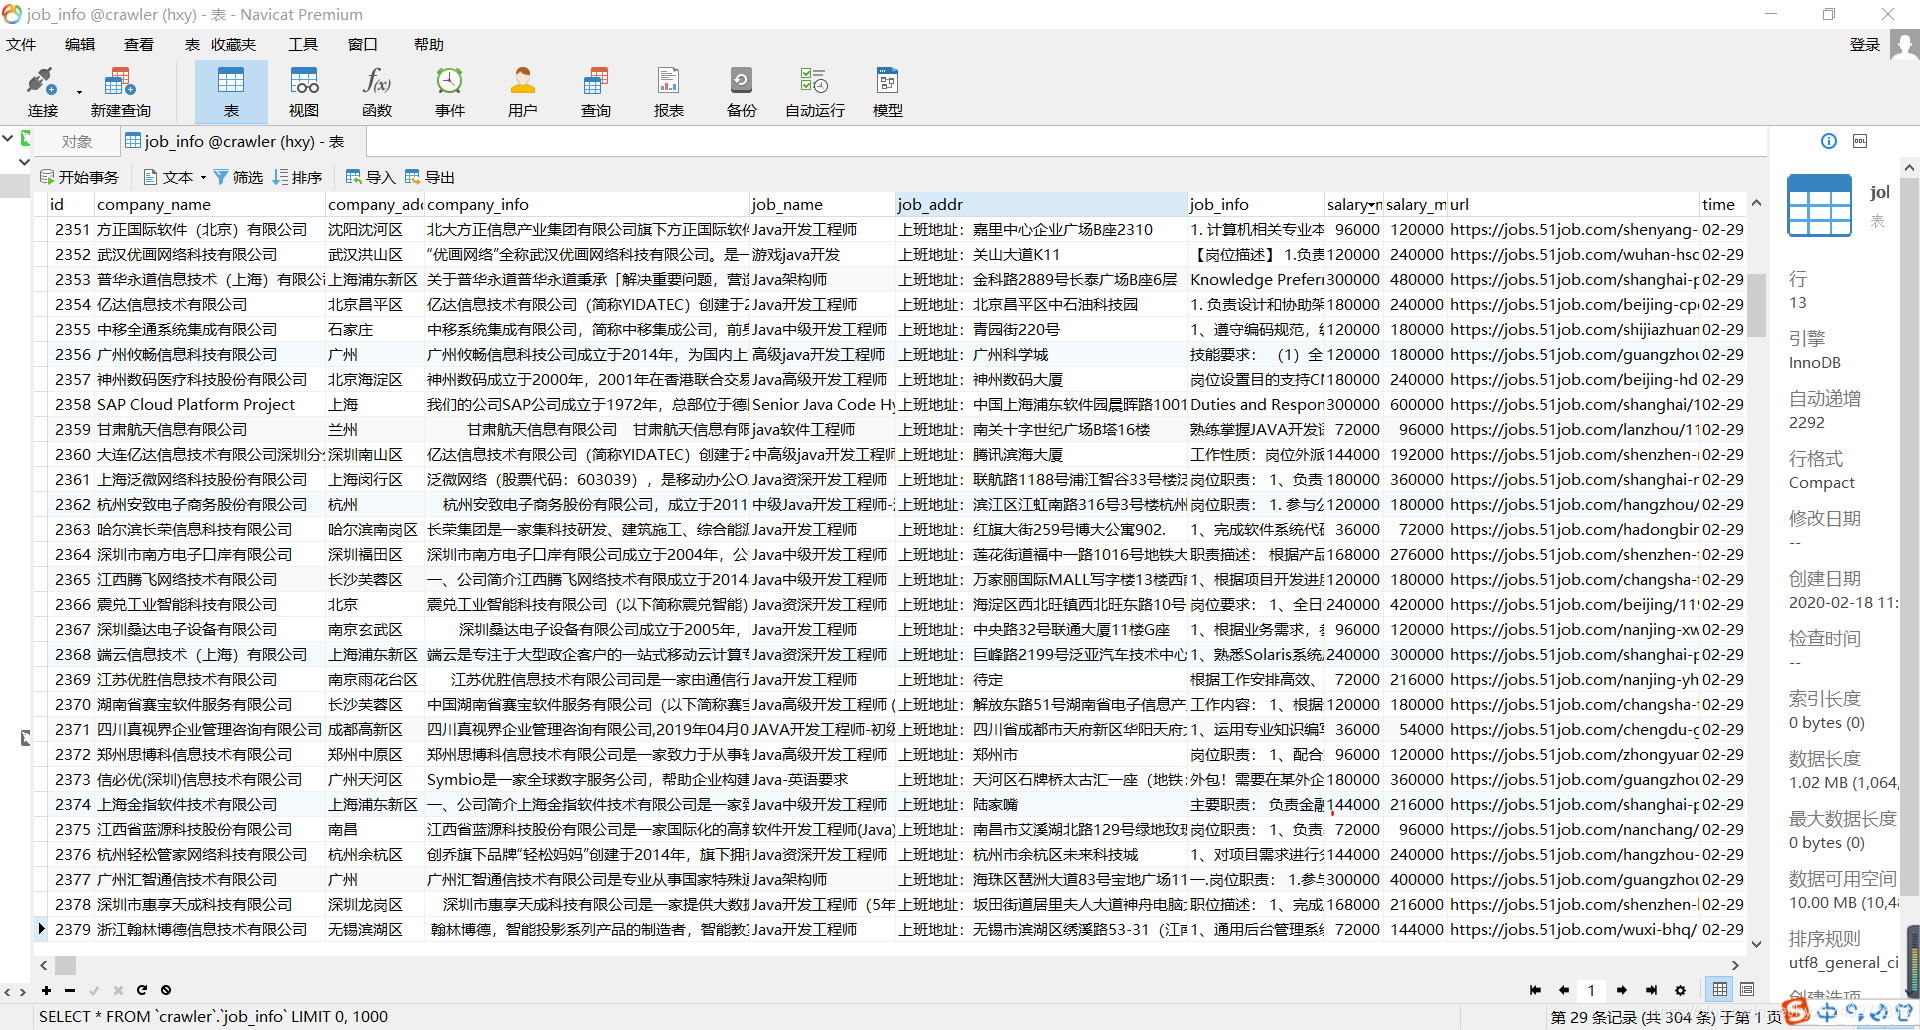Select the id cell 2379
This screenshot has height=1030, width=1920.
pos(72,929)
